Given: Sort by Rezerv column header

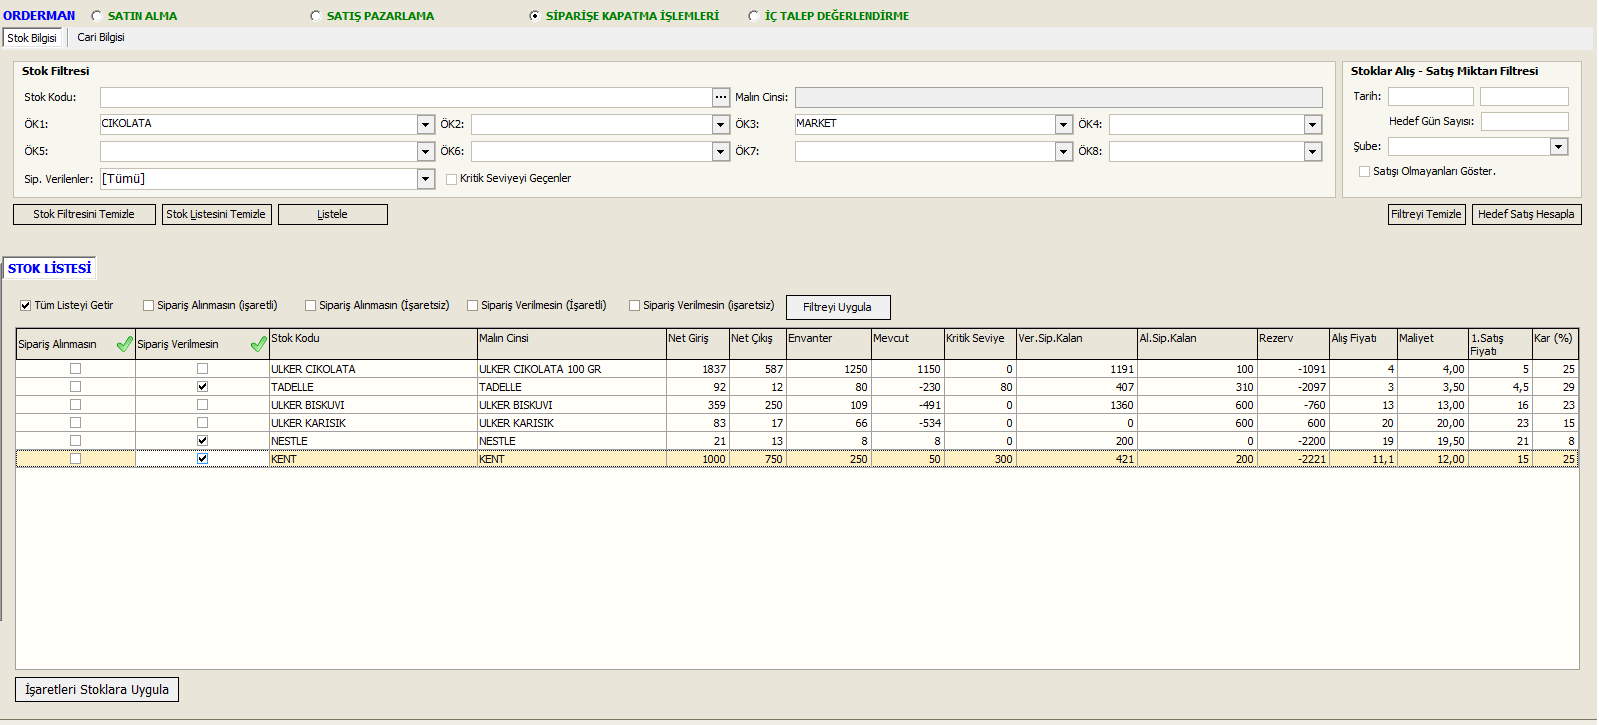Looking at the screenshot, I should tap(1293, 344).
